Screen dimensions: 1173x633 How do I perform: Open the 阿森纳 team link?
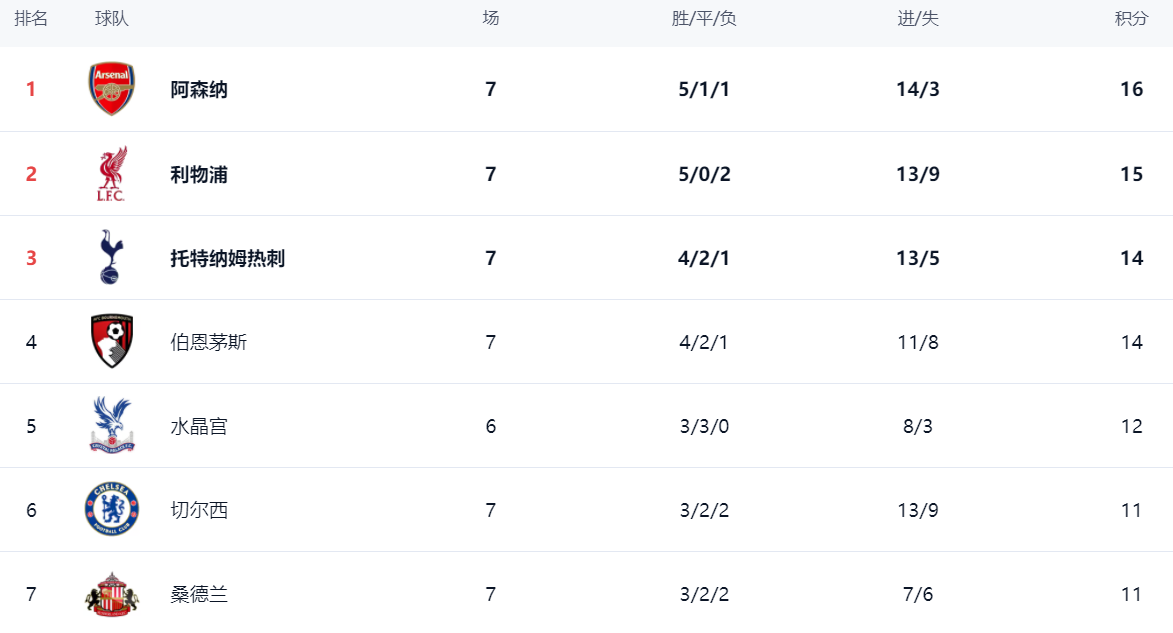pyautogui.click(x=199, y=89)
